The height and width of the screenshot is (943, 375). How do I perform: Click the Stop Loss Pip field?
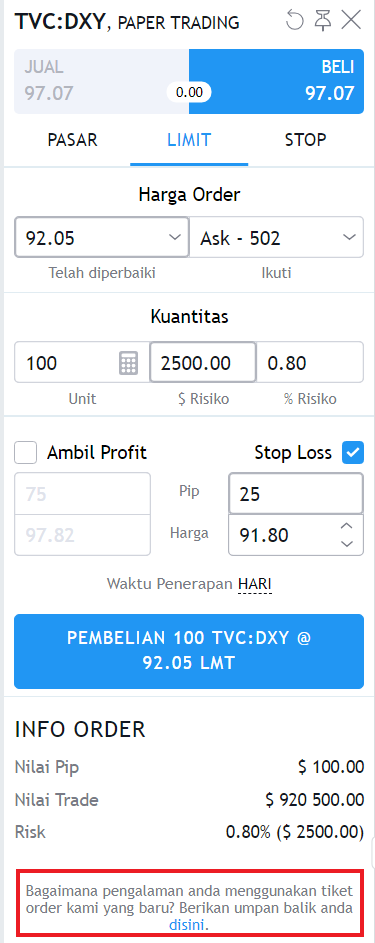[x=296, y=494]
